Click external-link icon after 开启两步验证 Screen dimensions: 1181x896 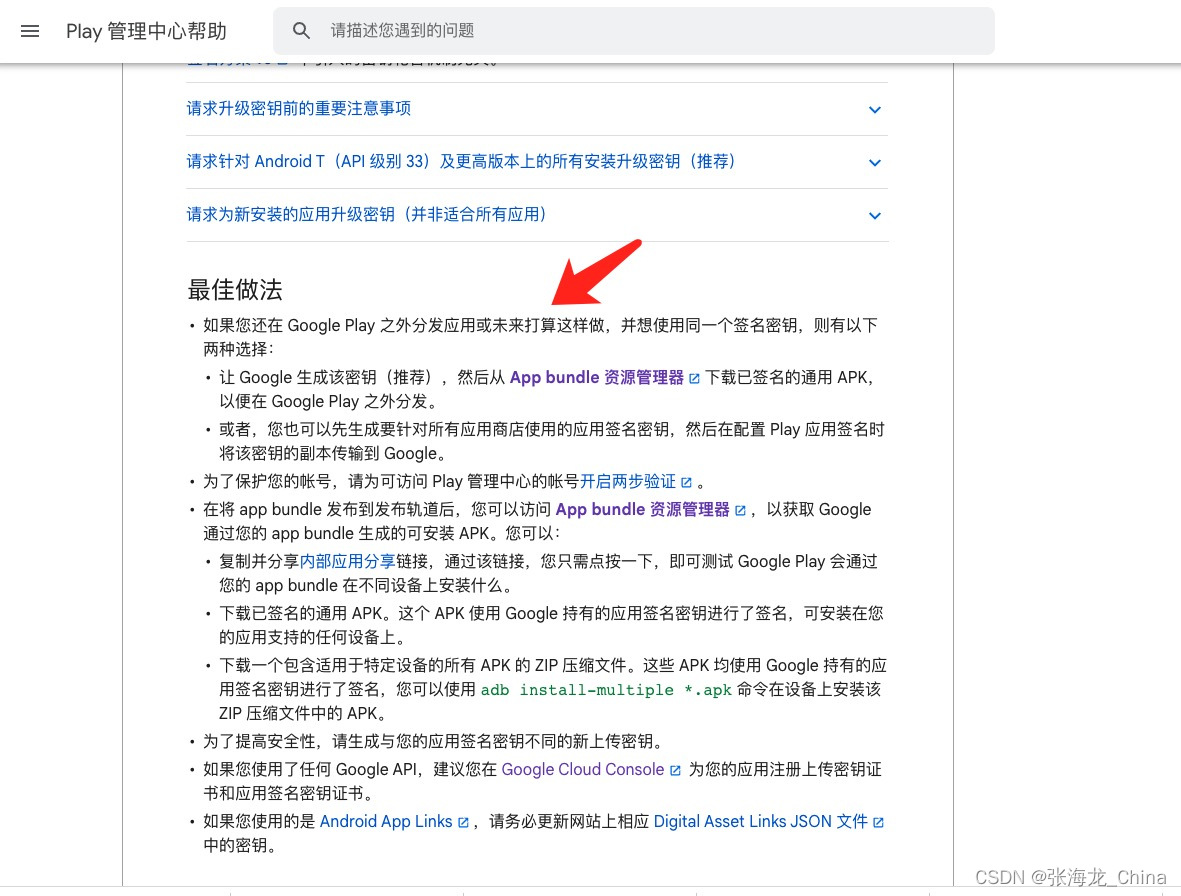pyautogui.click(x=686, y=482)
